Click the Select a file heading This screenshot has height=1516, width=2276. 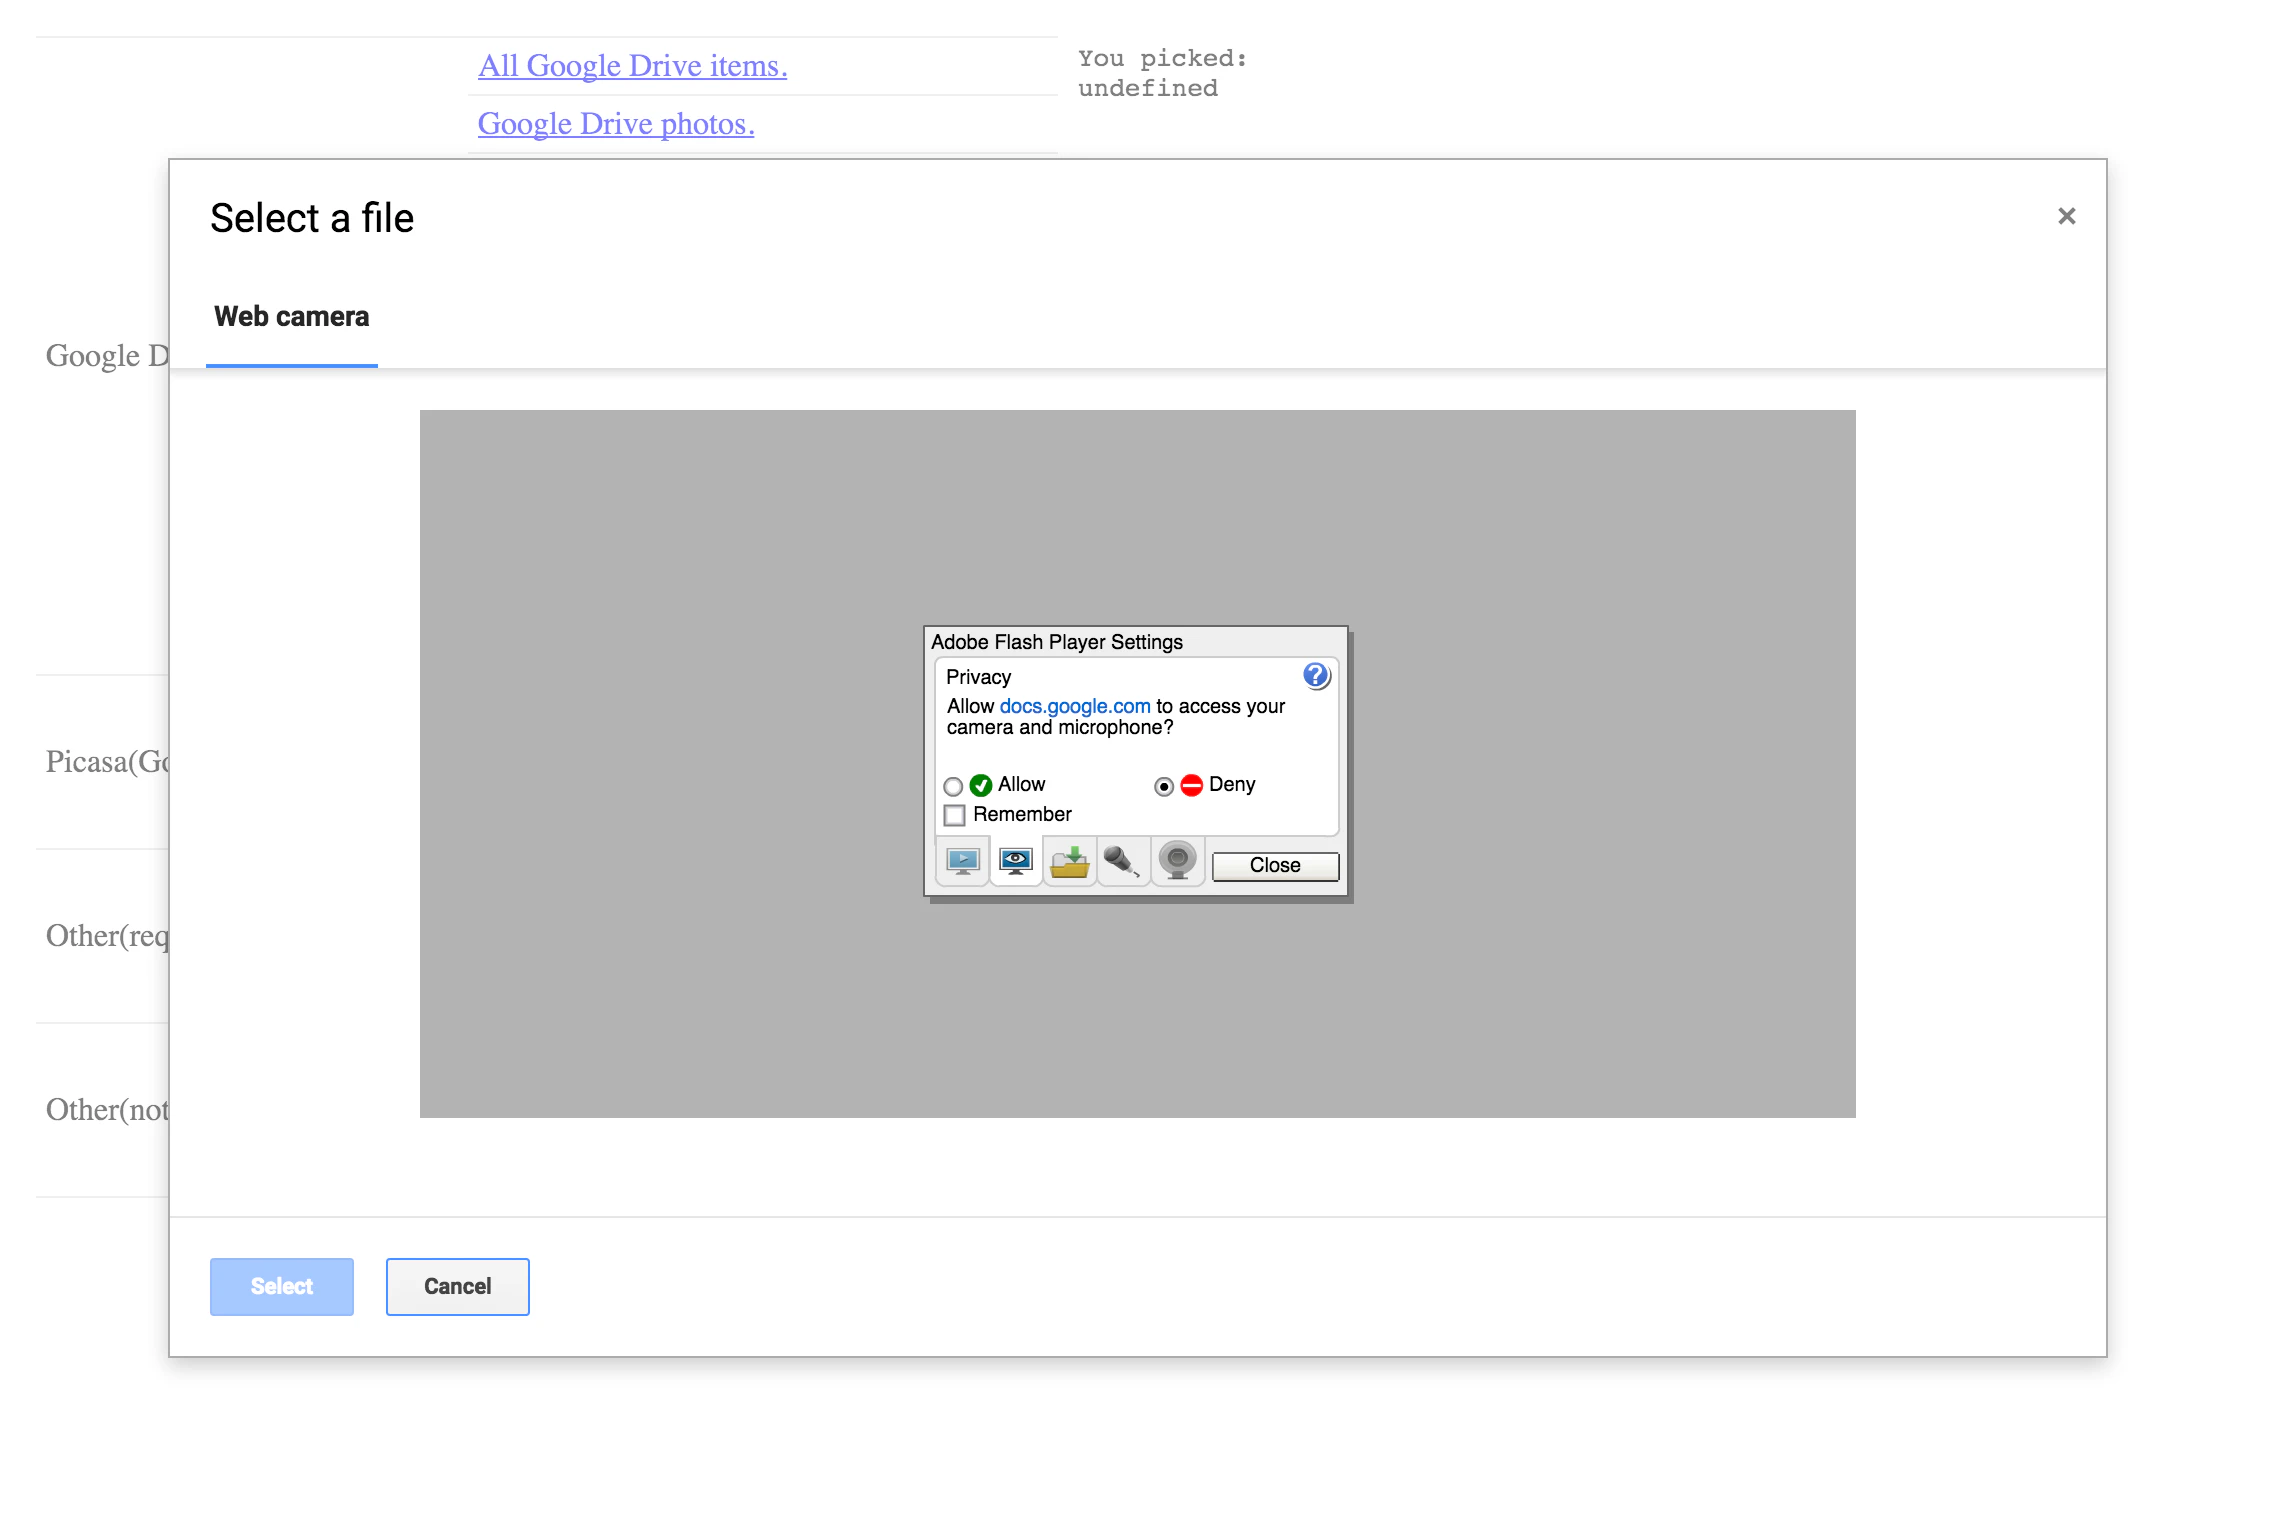pos(312,218)
